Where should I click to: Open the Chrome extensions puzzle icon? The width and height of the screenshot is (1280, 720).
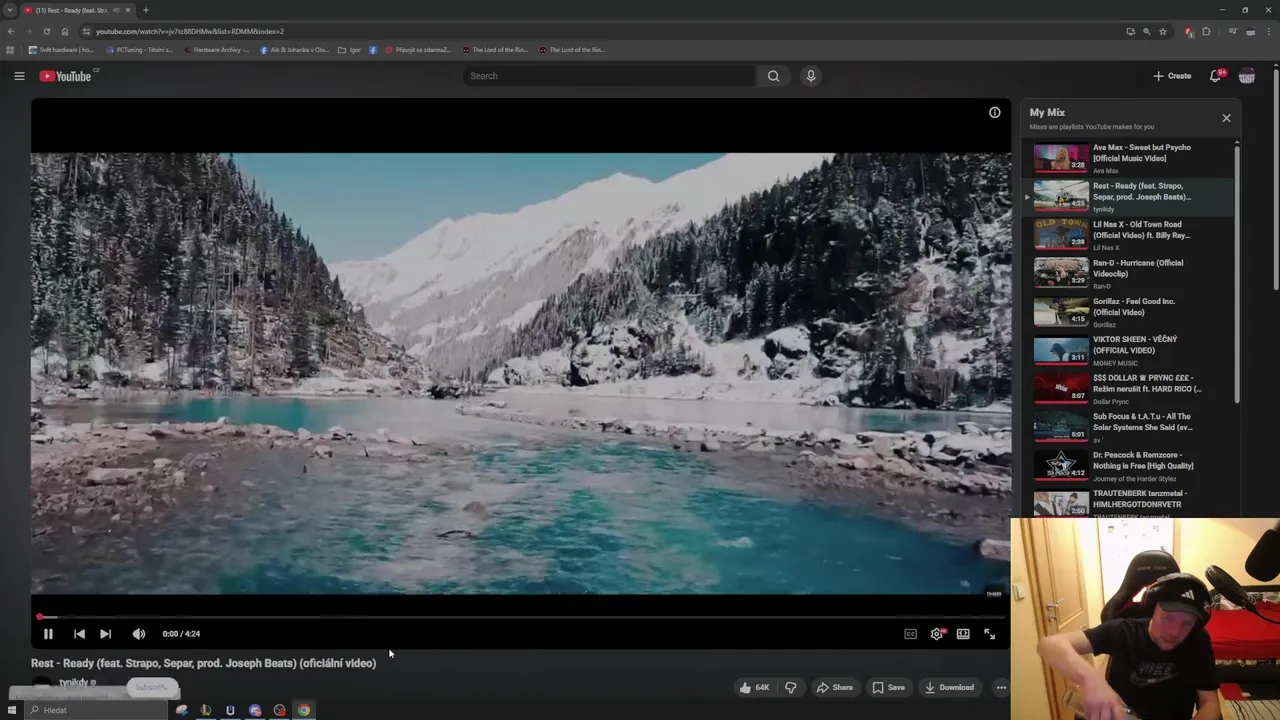tap(1206, 31)
